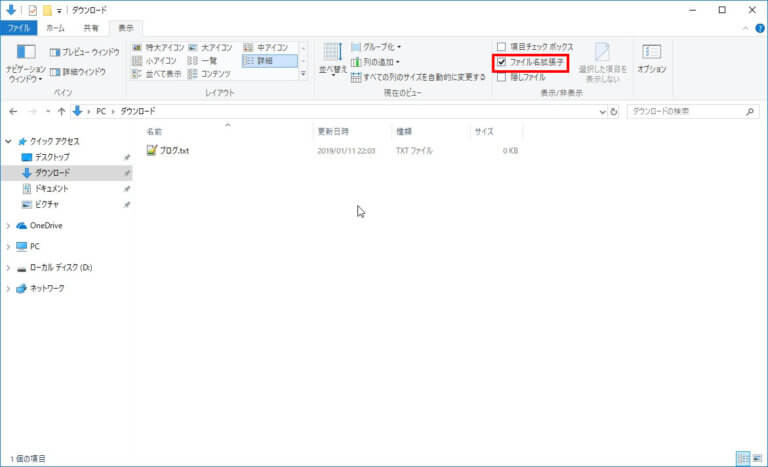The height and width of the screenshot is (467, 768).
Task: Open Quick Access (クイックアクセス) in sidebar
Action: pos(54,142)
